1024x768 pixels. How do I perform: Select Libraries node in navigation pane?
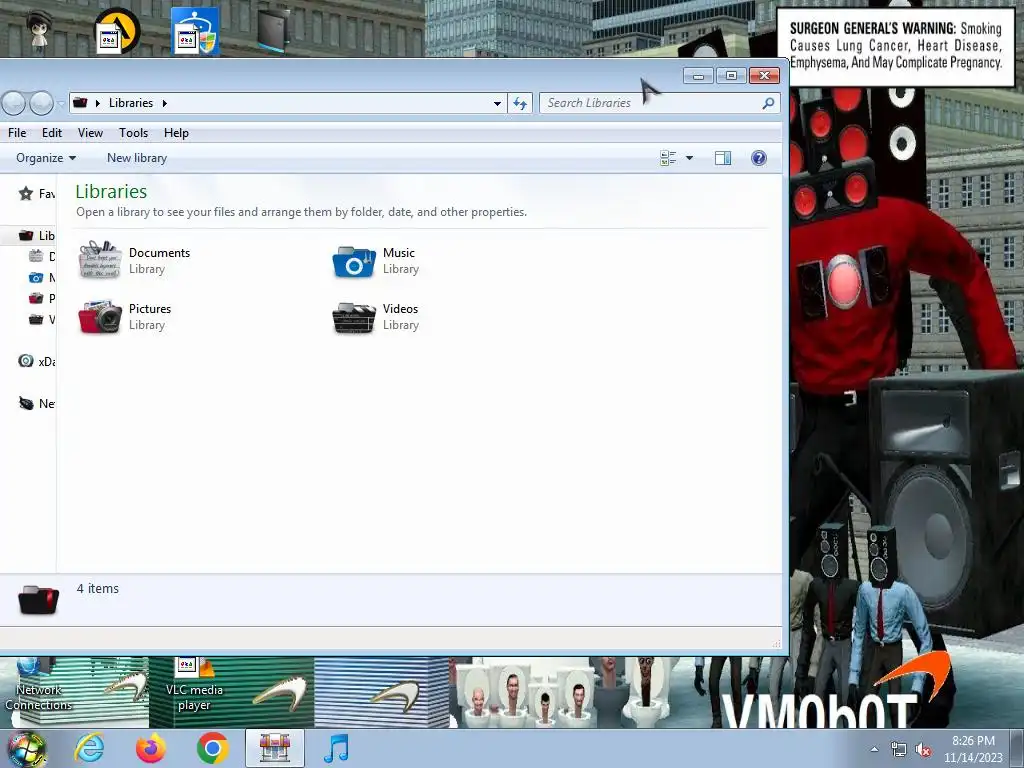pos(37,236)
